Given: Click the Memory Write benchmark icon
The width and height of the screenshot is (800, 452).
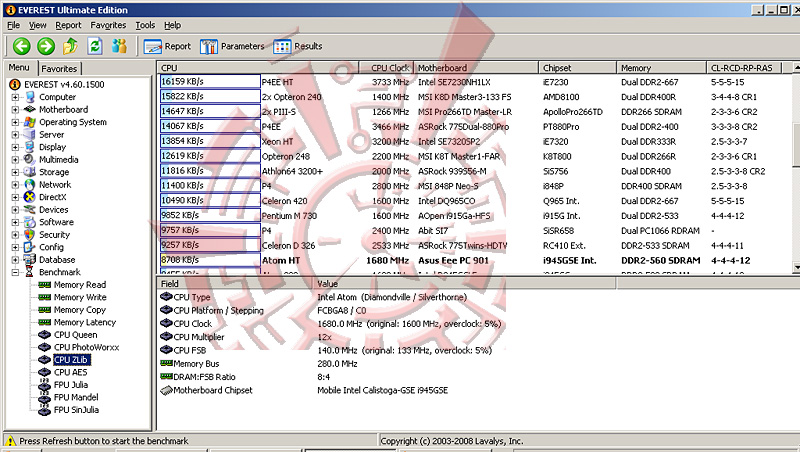Looking at the screenshot, I should [44, 297].
